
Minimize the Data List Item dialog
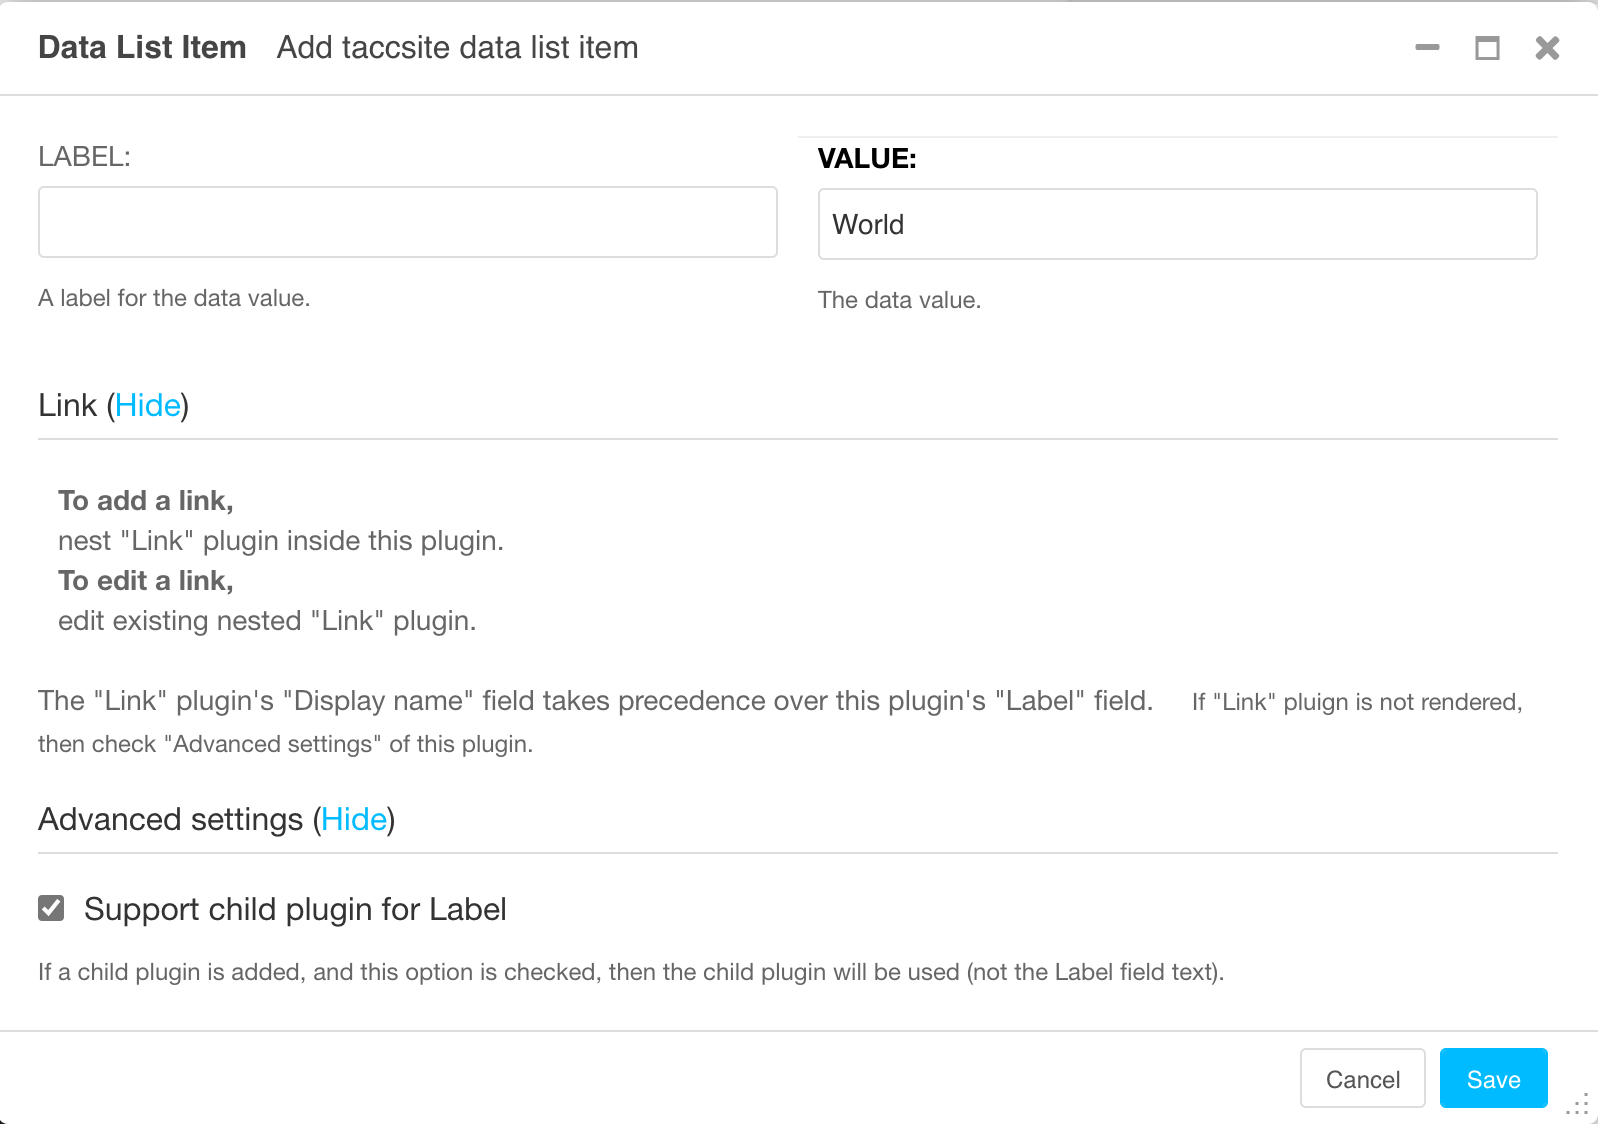click(x=1427, y=48)
